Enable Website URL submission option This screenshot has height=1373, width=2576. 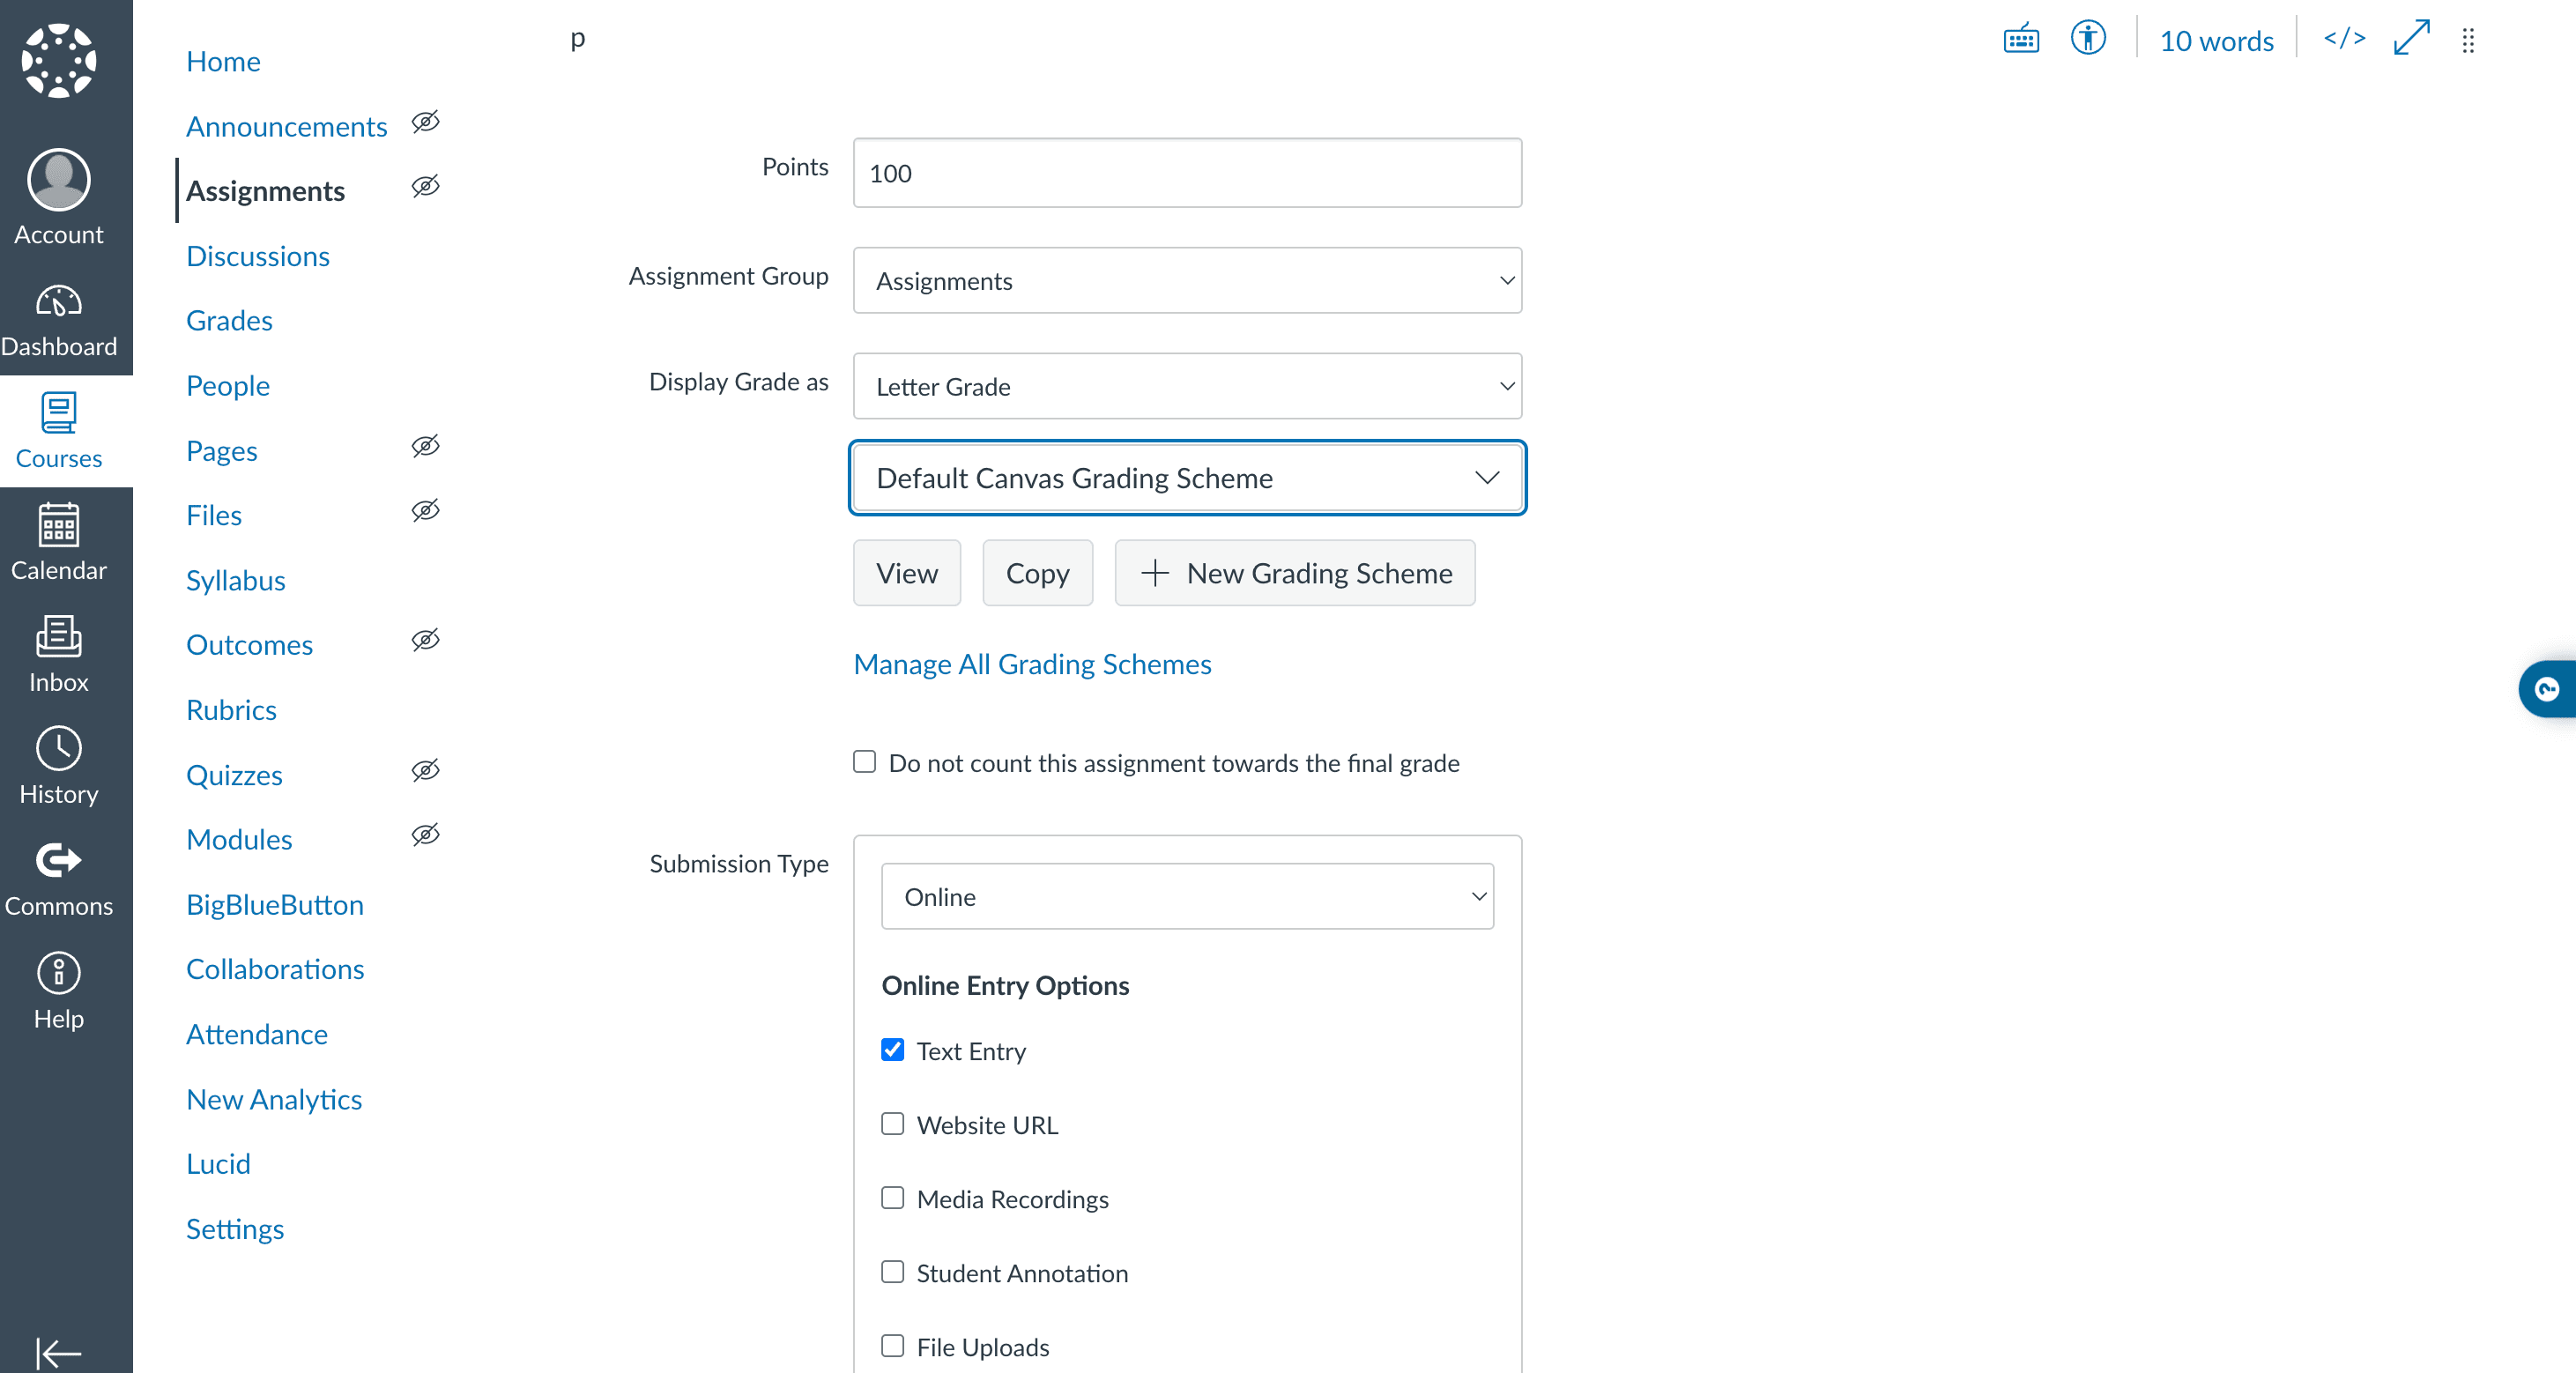pyautogui.click(x=892, y=1124)
